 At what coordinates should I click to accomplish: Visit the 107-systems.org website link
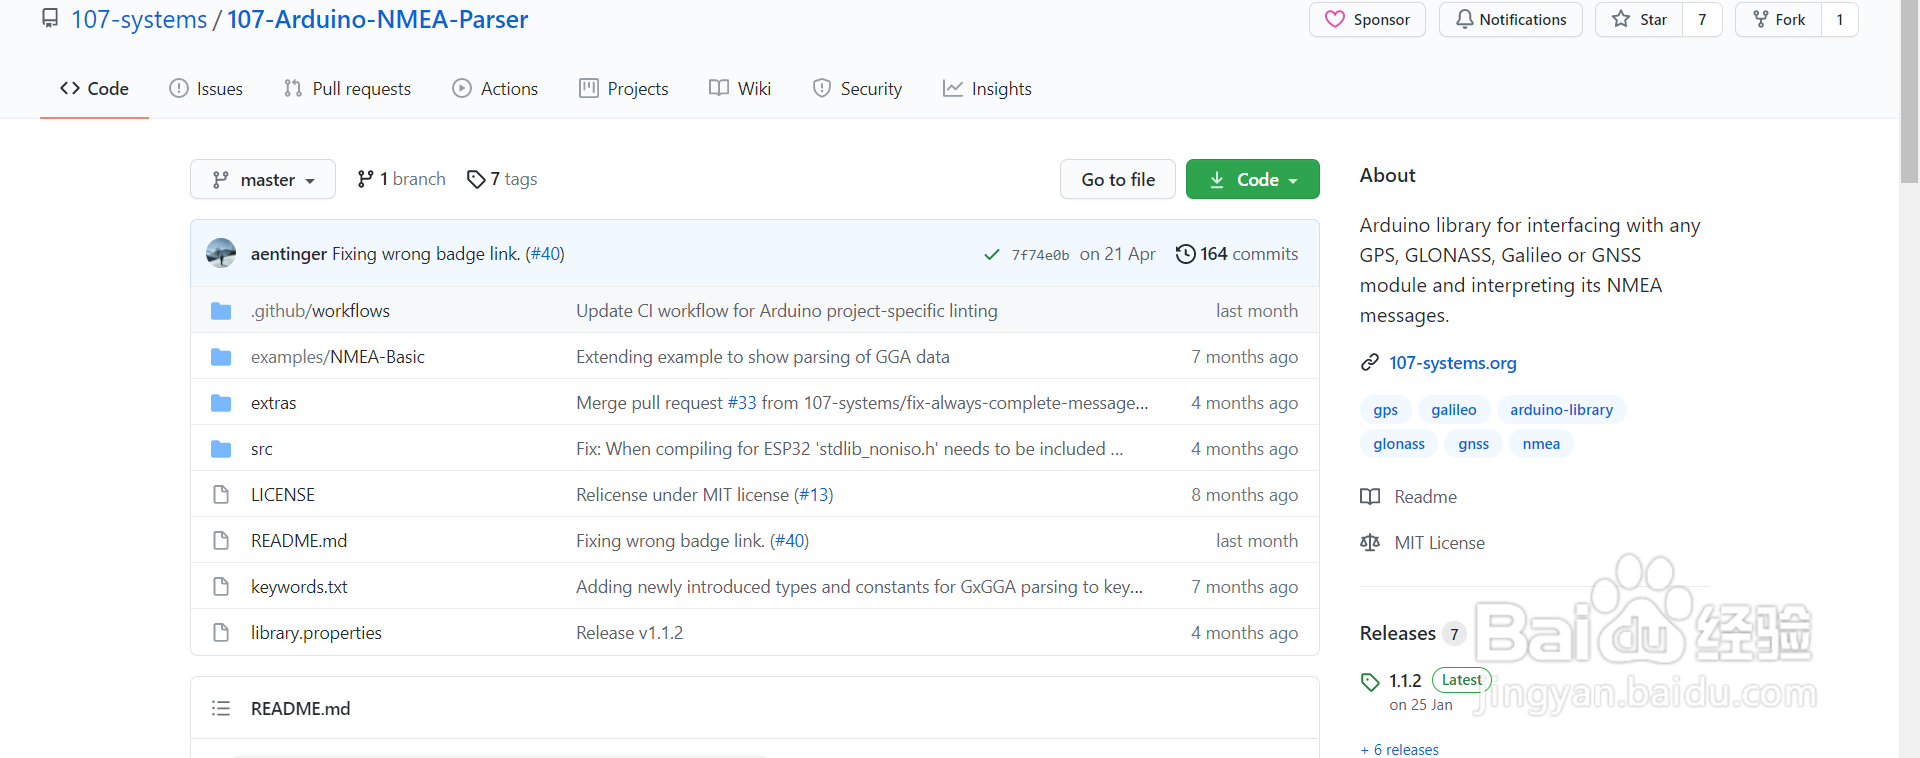[1452, 363]
